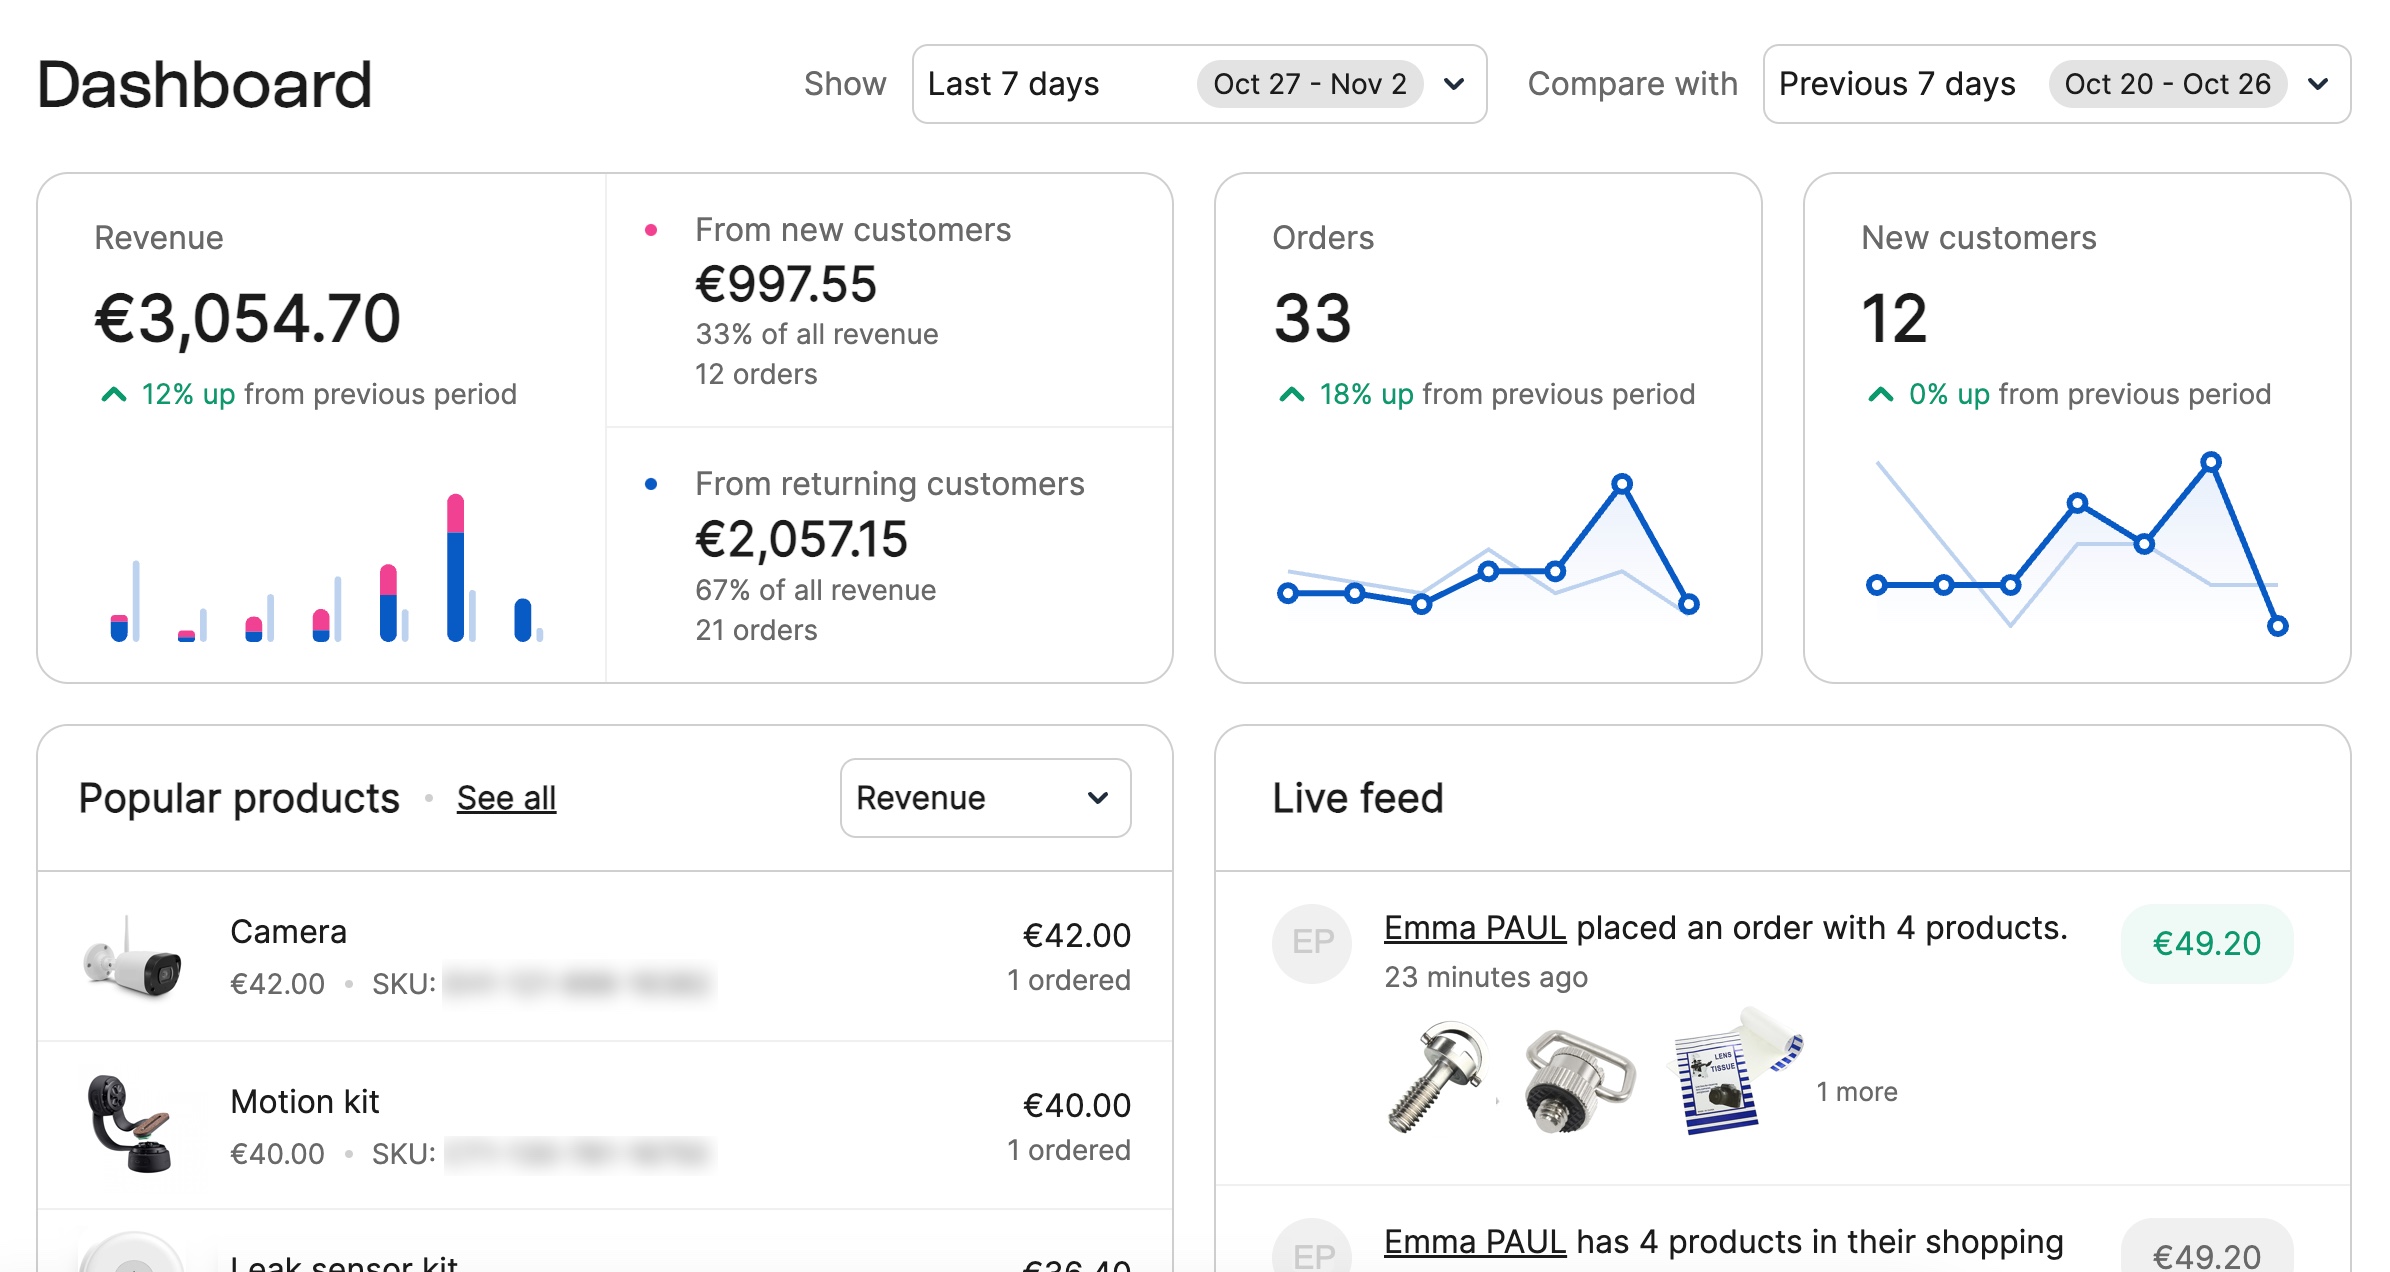Click the '23 minutes ago' timestamp

click(x=1486, y=977)
